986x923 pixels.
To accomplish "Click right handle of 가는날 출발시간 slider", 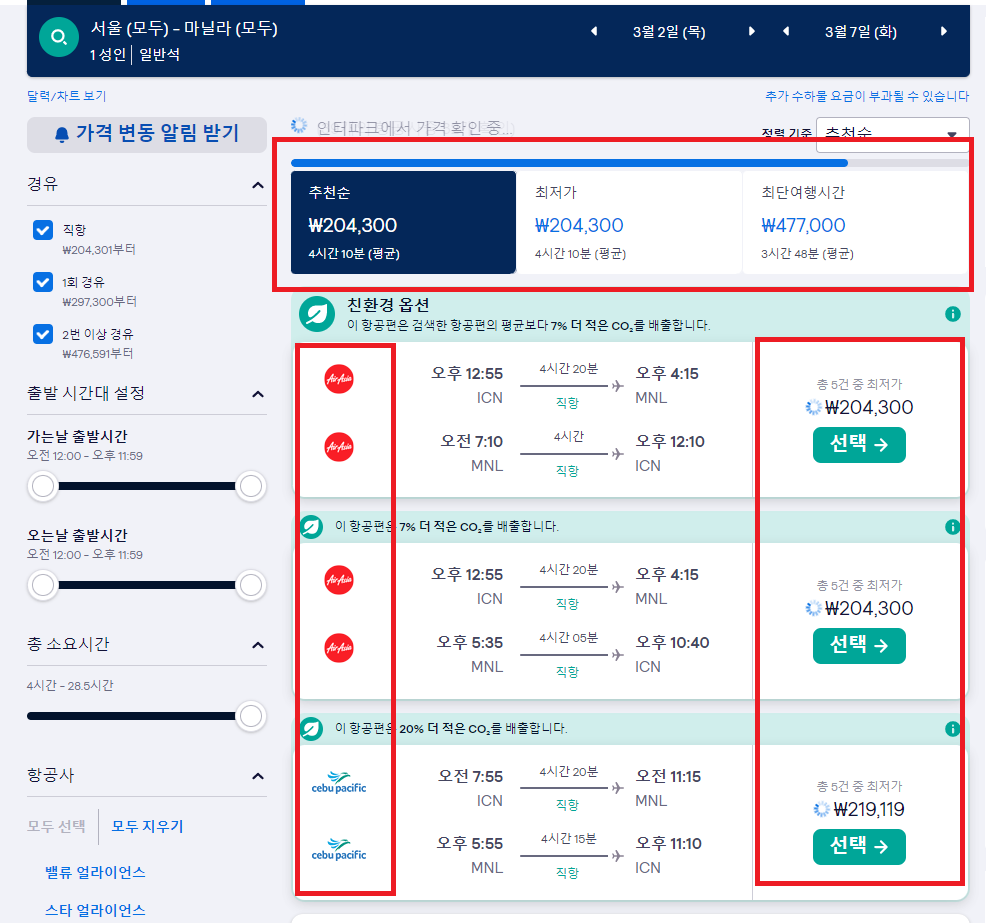I will 251,486.
